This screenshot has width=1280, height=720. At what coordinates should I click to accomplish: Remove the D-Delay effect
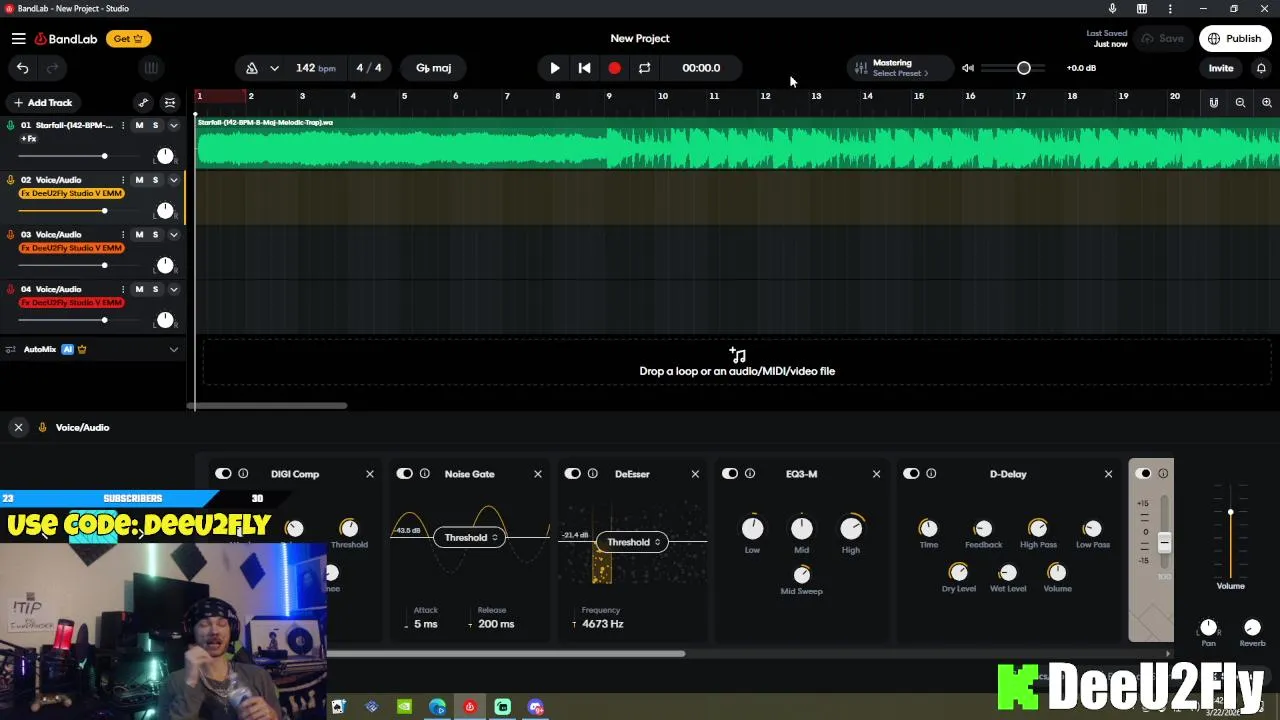click(1108, 474)
